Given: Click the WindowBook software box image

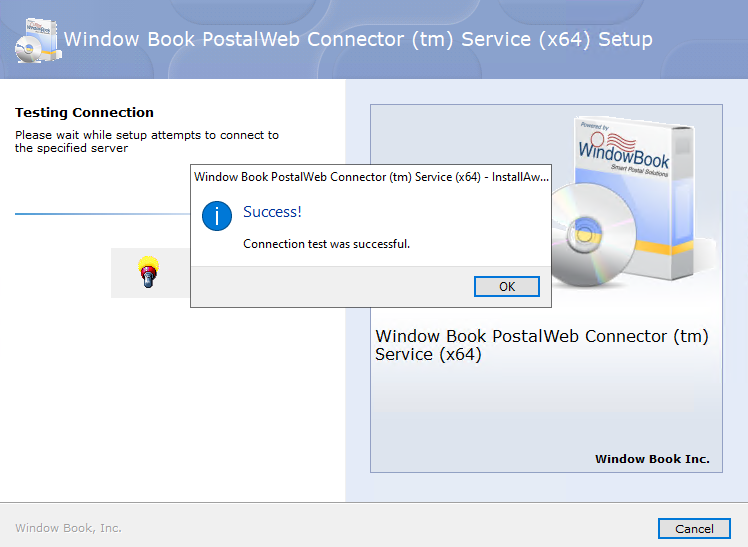Looking at the screenshot, I should (x=634, y=197).
